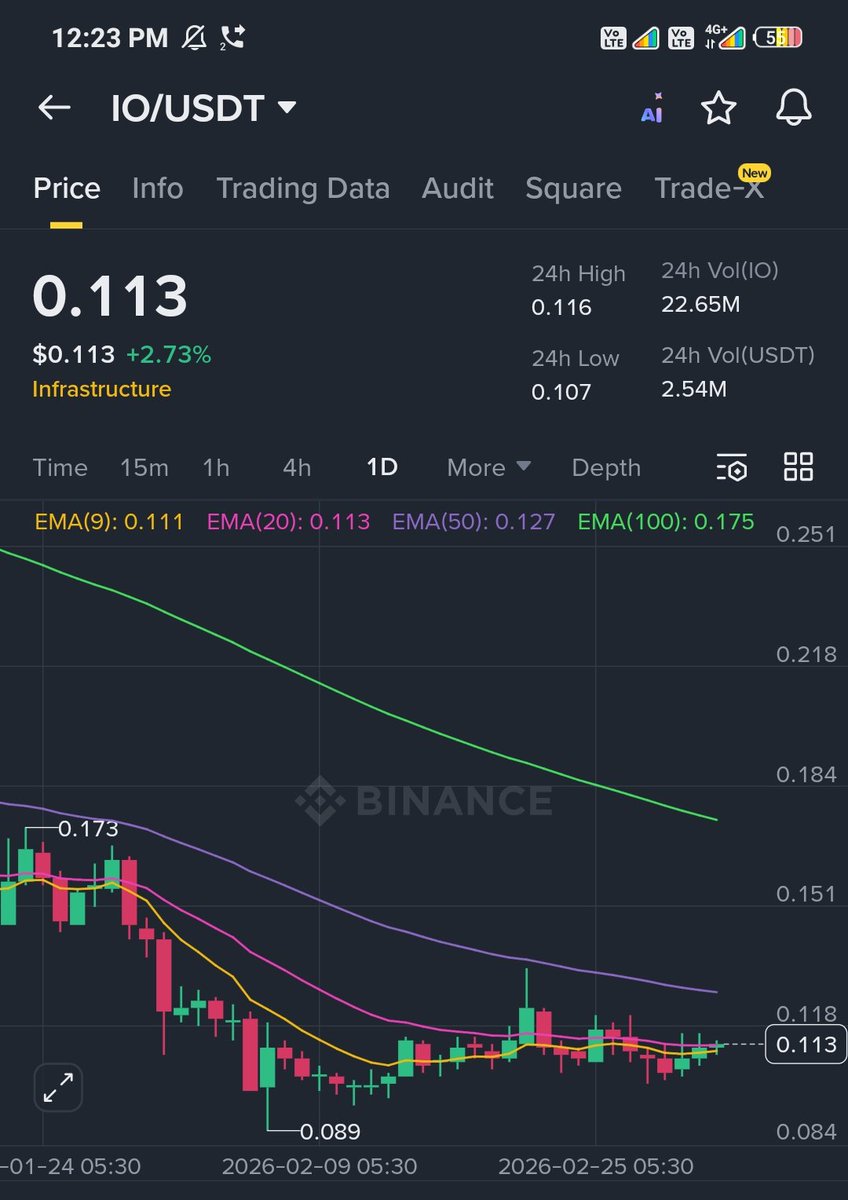Image resolution: width=848 pixels, height=1200 pixels.
Task: Tap the muted notifications status icon
Action: [194, 38]
